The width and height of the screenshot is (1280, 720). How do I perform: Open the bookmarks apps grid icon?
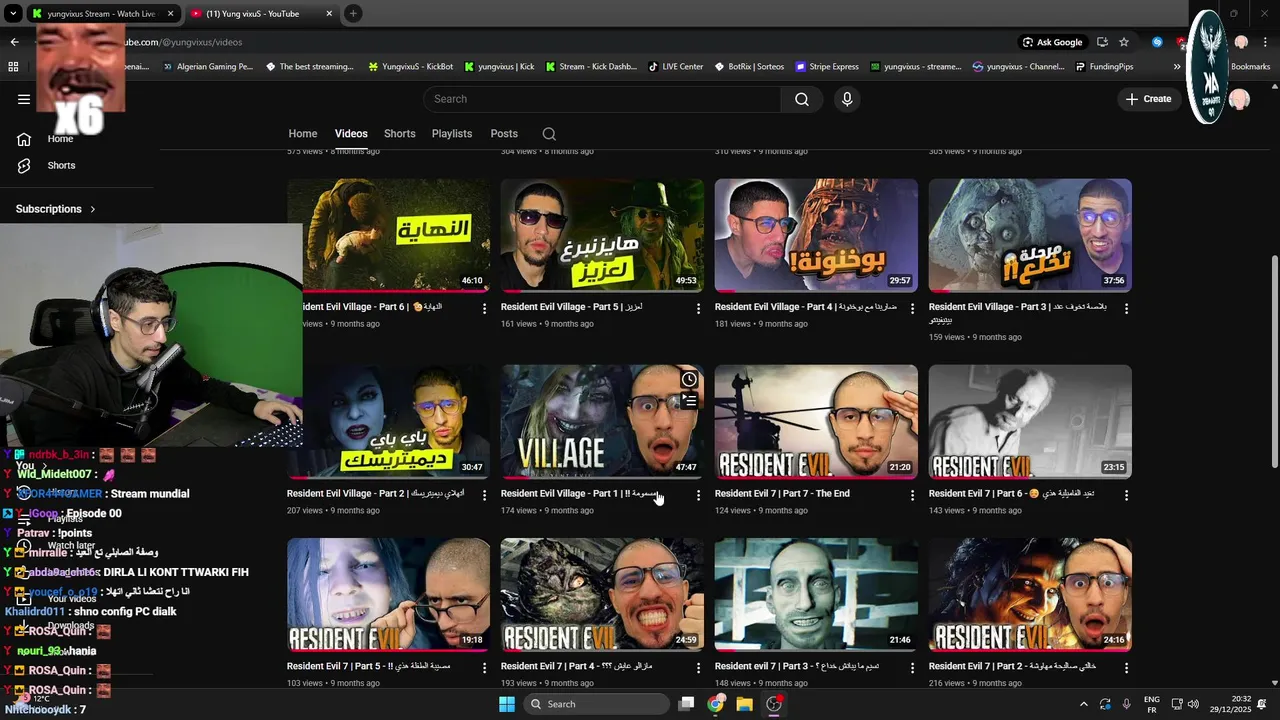point(13,67)
